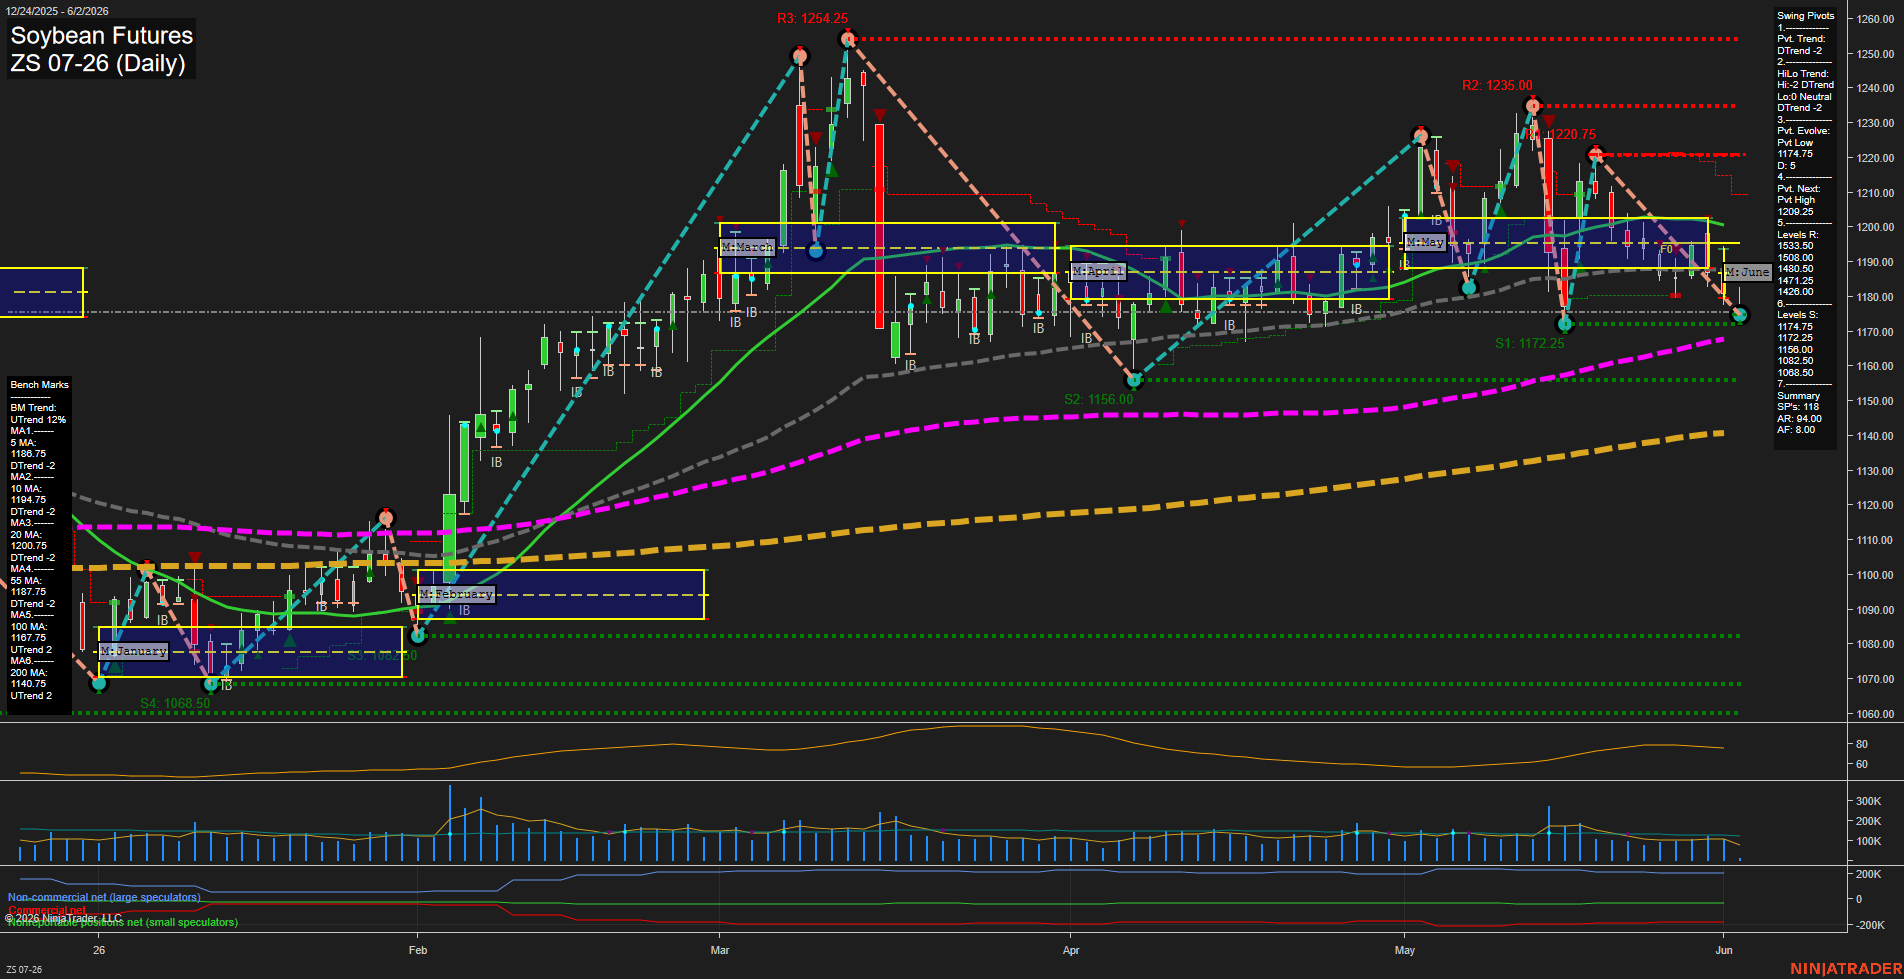1904x979 pixels.
Task: Click the AR: 94.00 summary value
Action: tap(1799, 419)
